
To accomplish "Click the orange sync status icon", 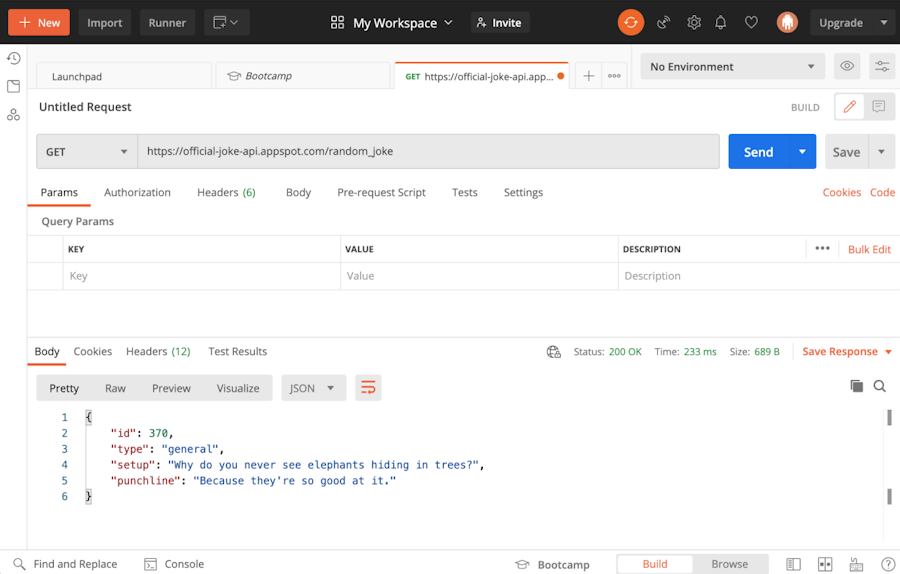I will (631, 22).
